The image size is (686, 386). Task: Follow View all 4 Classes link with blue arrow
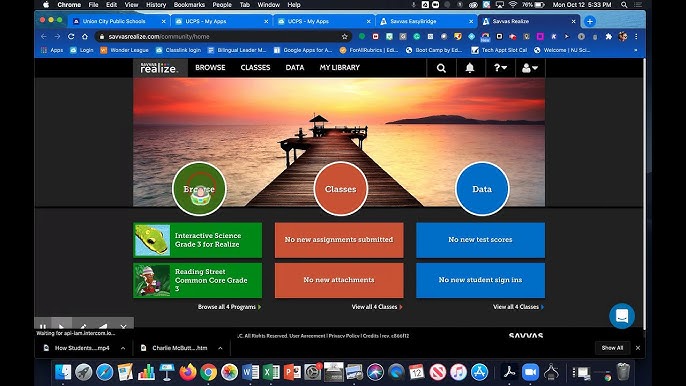pos(518,307)
